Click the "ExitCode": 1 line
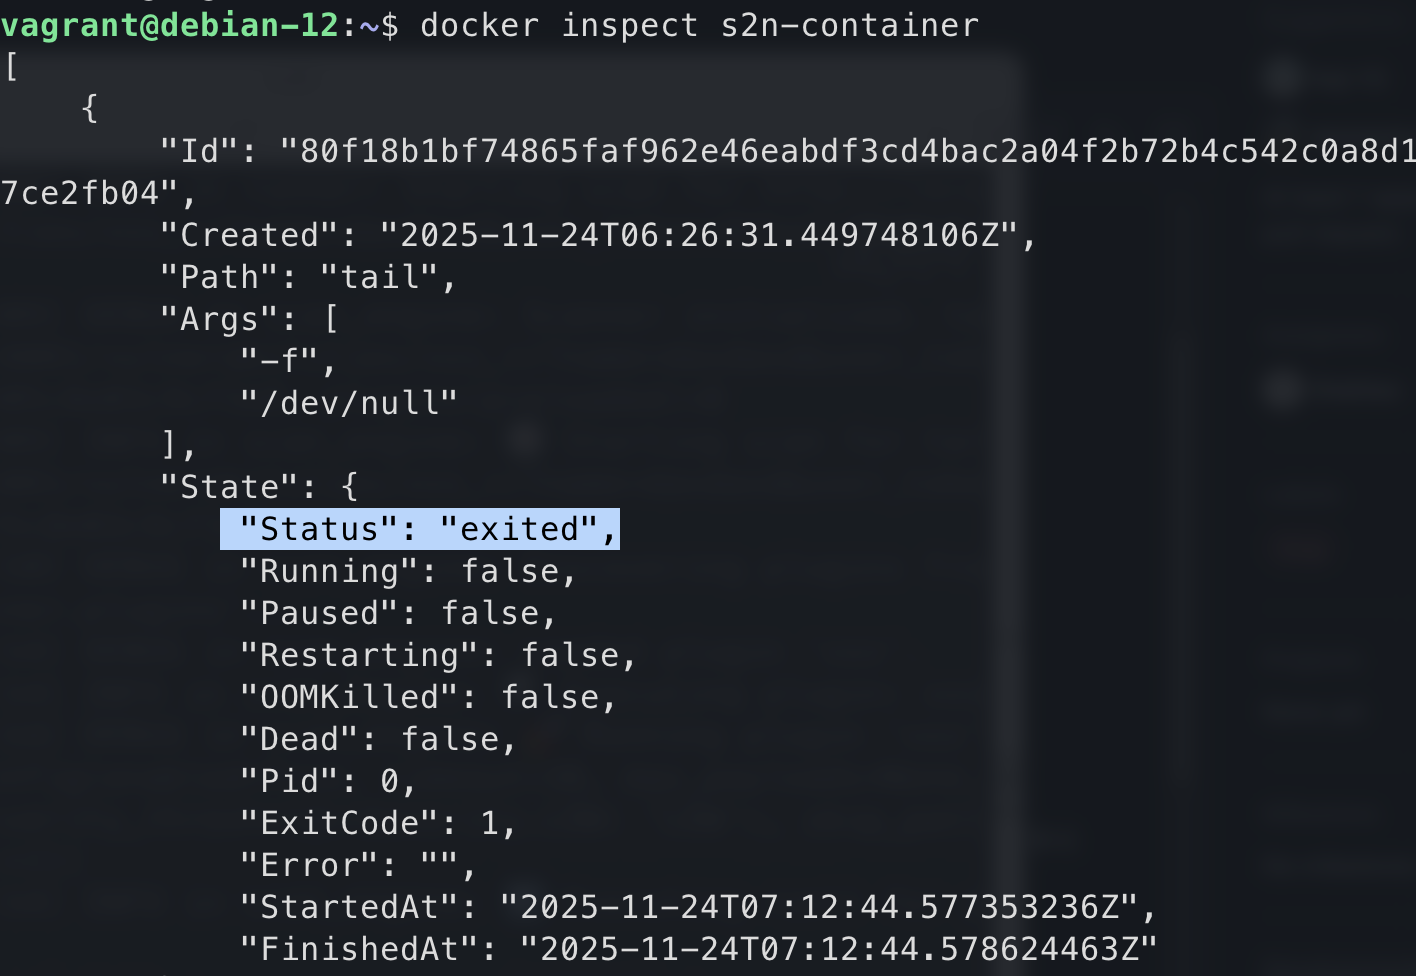Screen dimensions: 1416x976 [378, 823]
